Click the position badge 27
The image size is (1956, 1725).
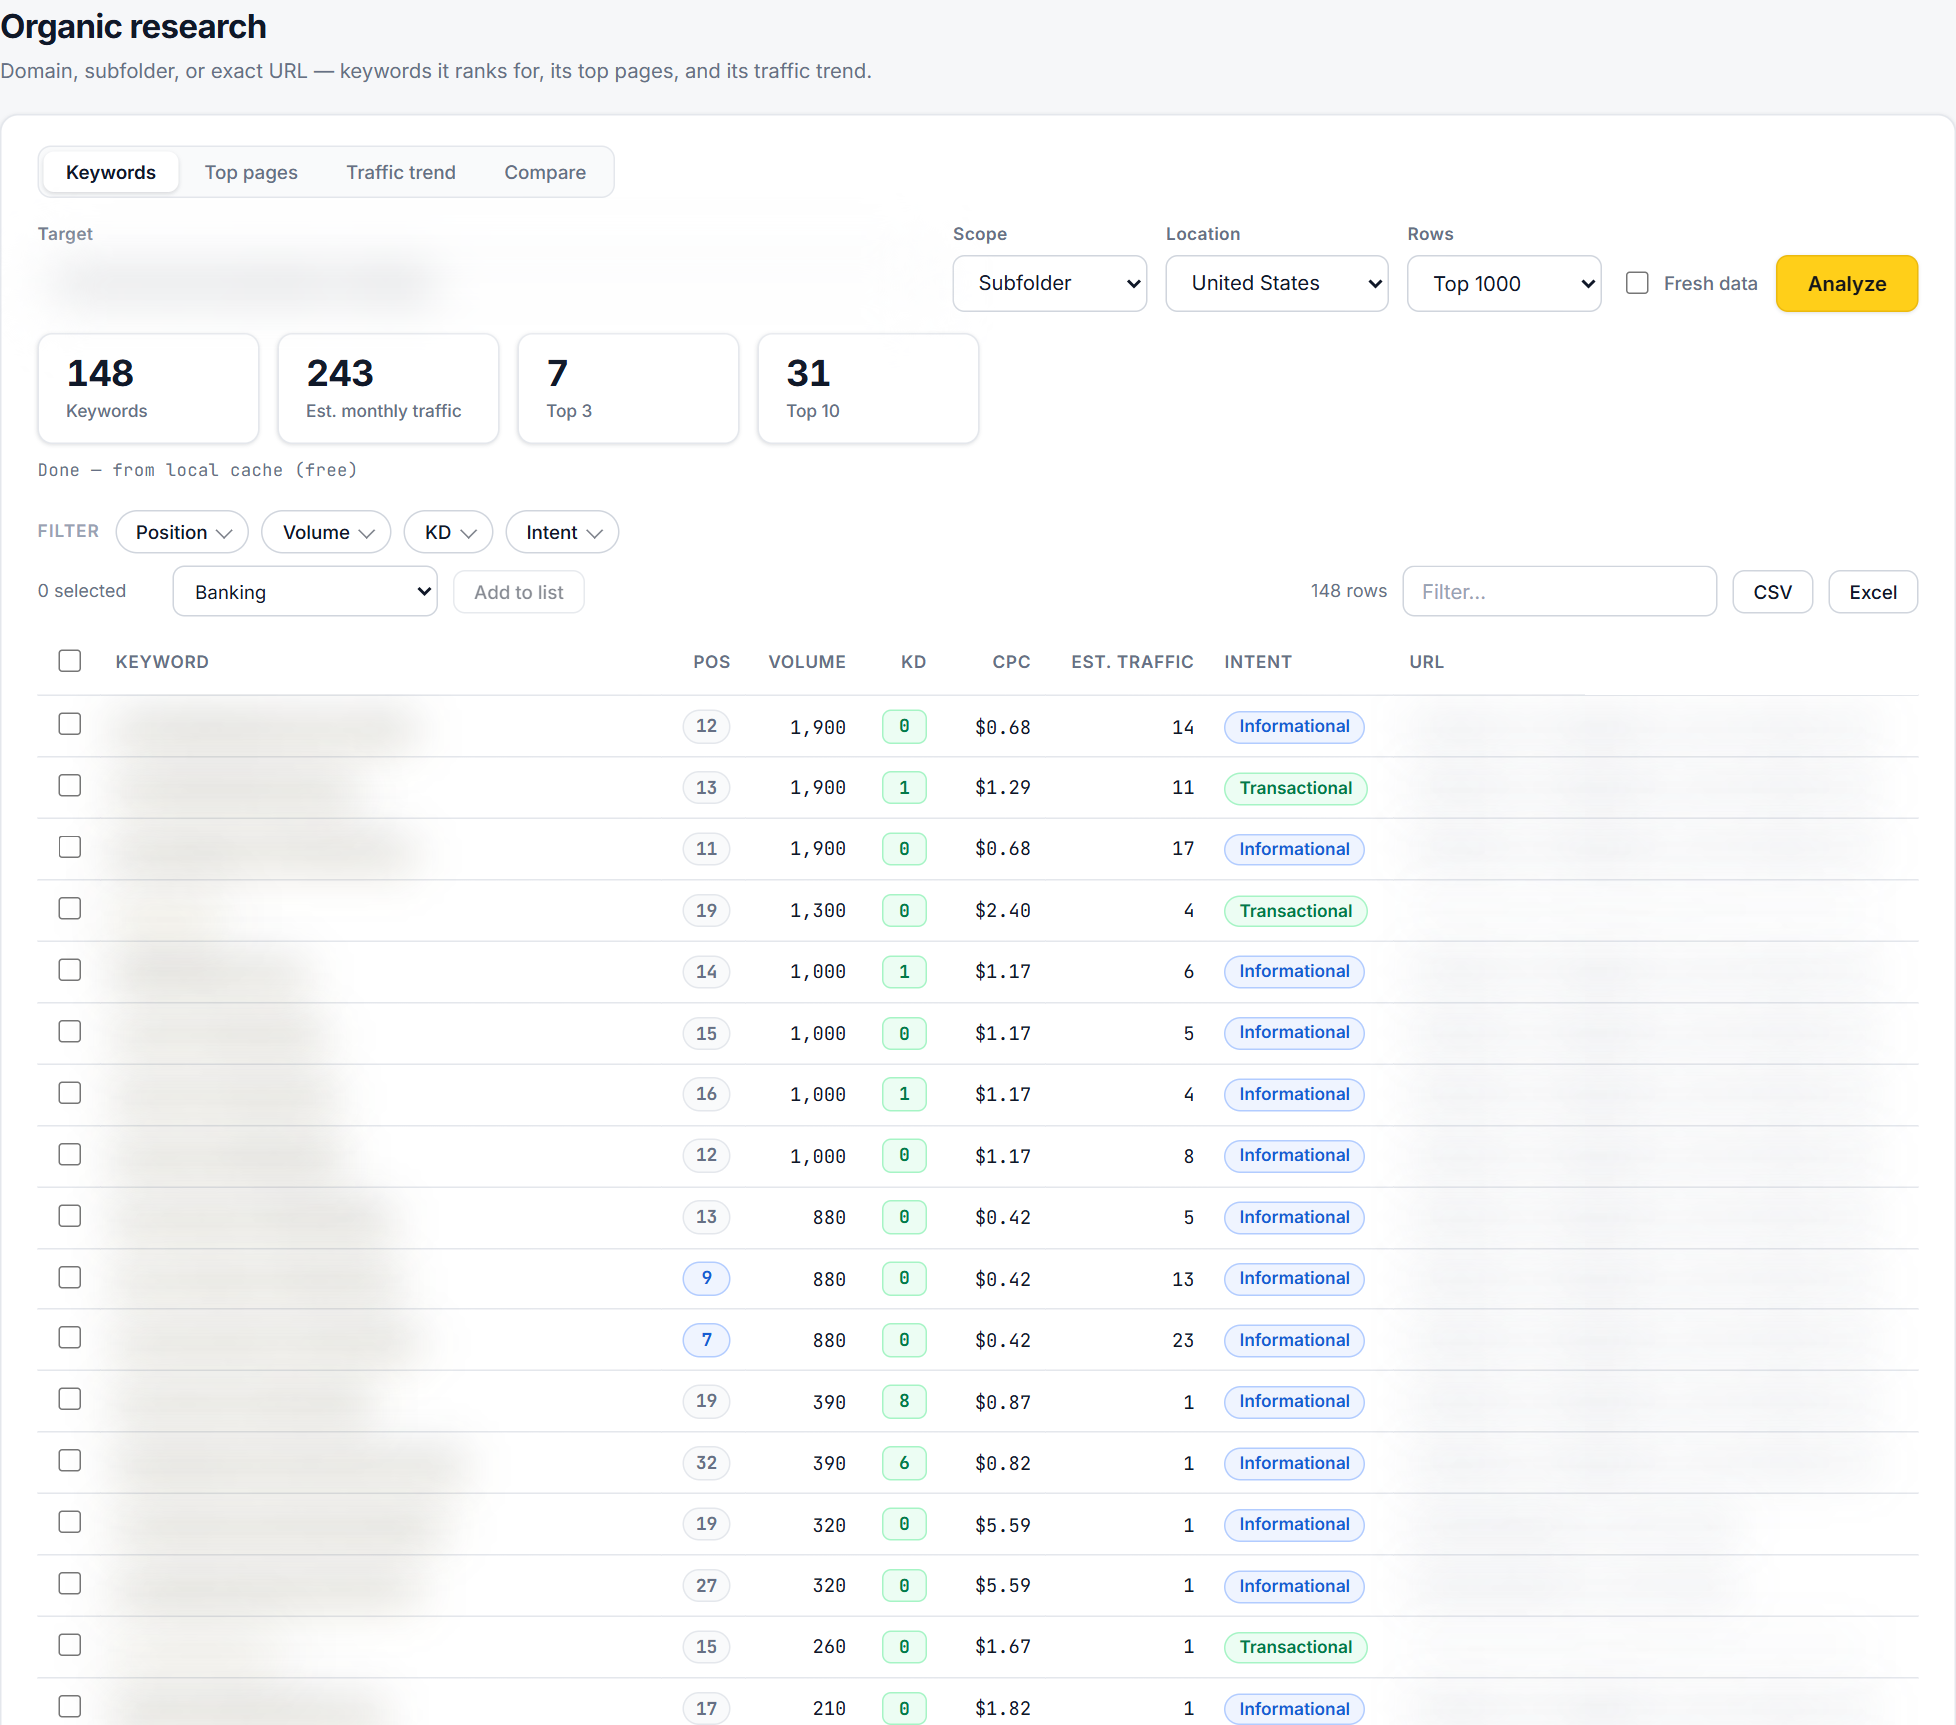pyautogui.click(x=706, y=1585)
